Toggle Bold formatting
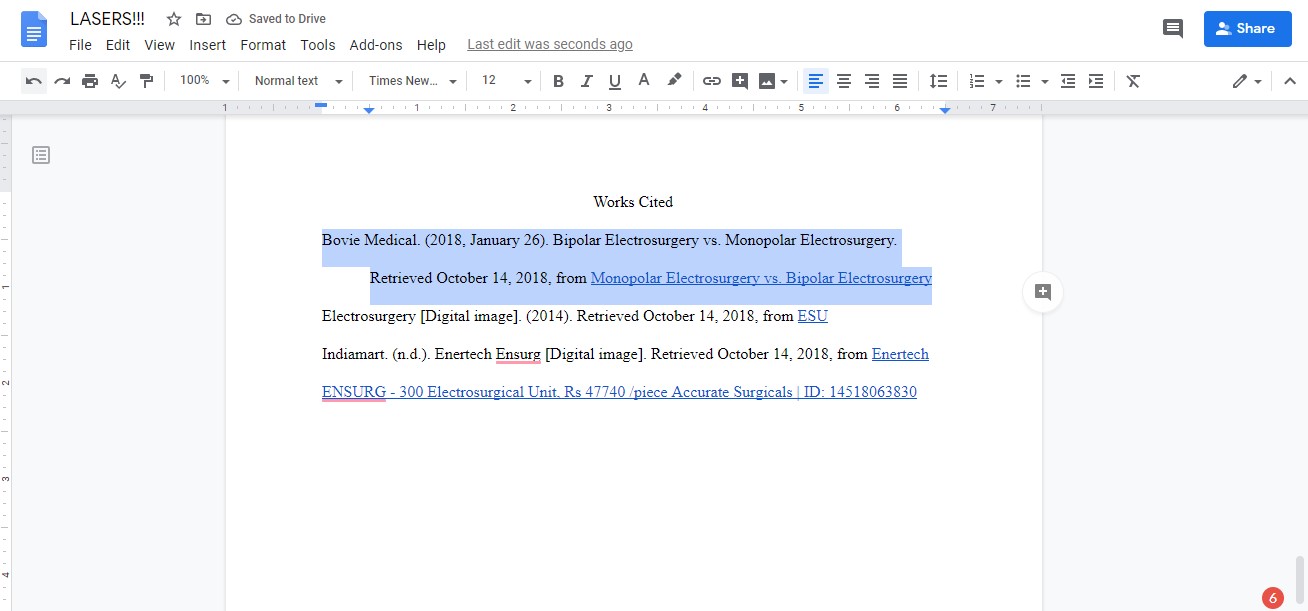The image size is (1308, 611). [558, 81]
